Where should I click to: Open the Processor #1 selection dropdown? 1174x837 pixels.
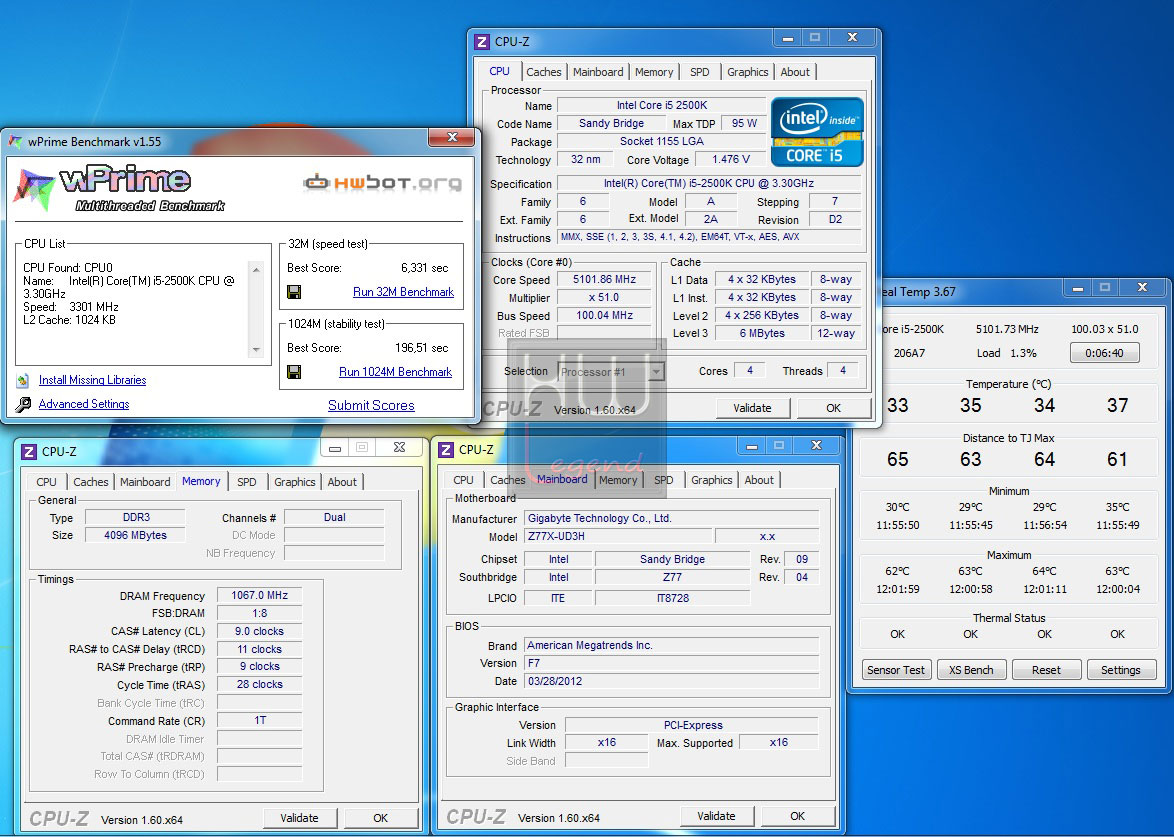click(x=656, y=371)
